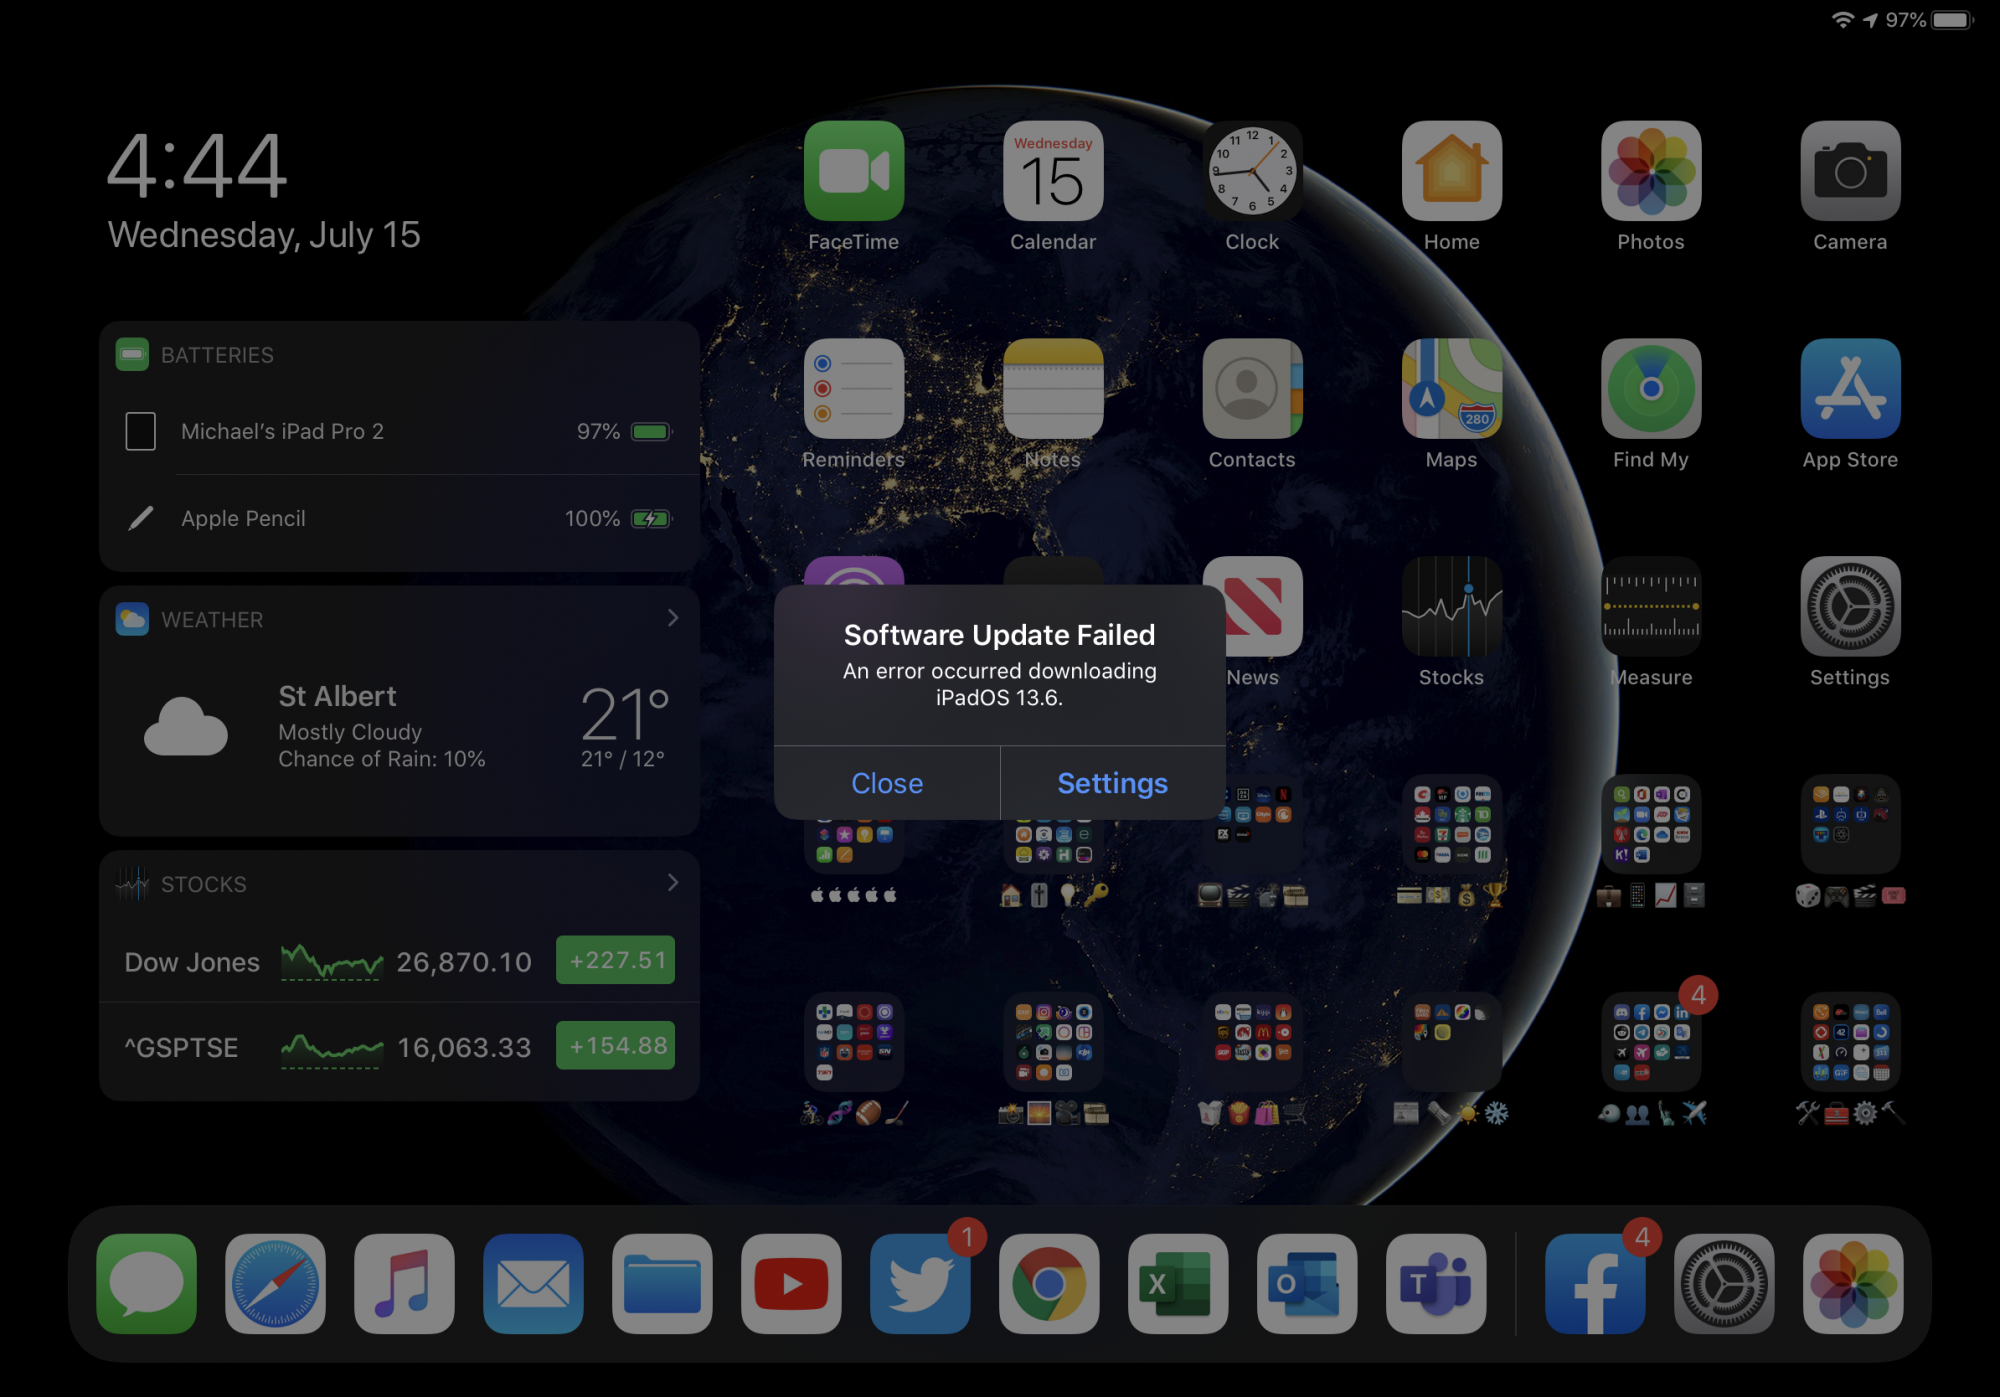Open the FaceTime app
The image size is (2000, 1397).
pyautogui.click(x=854, y=172)
